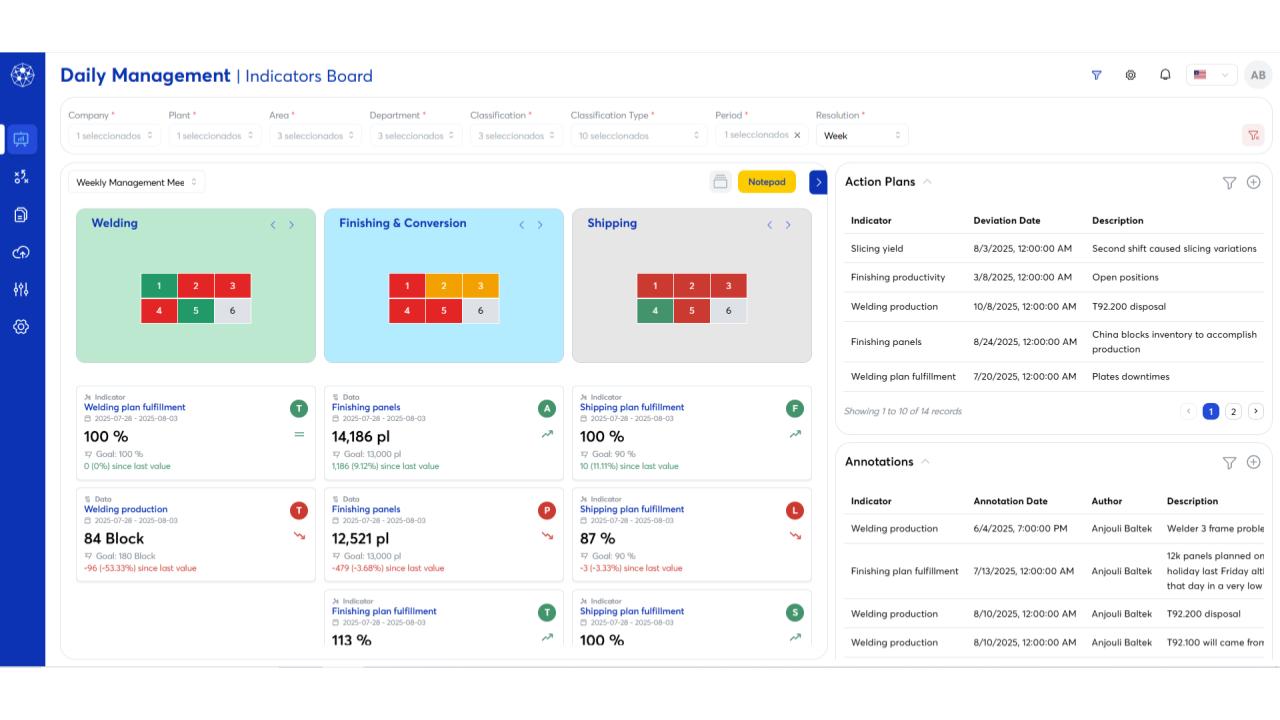Open settings gear in top header

(1131, 75)
